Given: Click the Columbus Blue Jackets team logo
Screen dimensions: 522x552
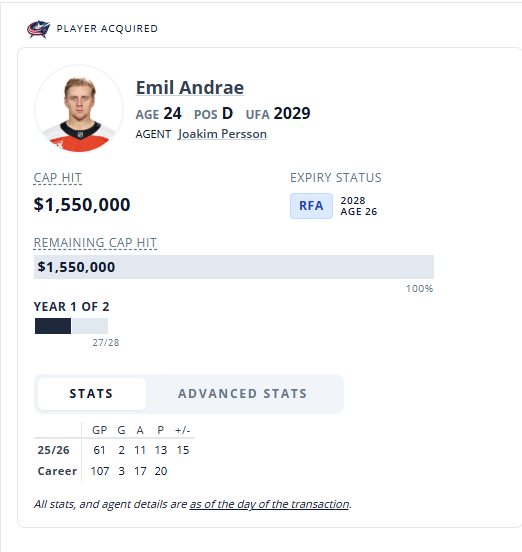Looking at the screenshot, I should (38, 29).
